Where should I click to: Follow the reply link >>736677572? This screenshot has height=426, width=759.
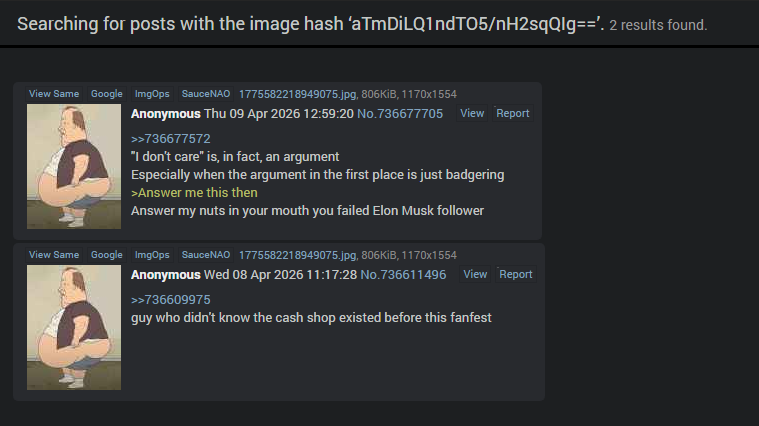(x=170, y=139)
